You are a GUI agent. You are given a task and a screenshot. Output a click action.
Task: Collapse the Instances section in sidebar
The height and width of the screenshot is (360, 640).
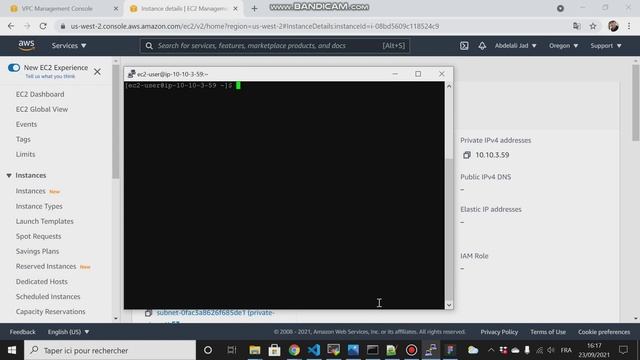point(9,176)
